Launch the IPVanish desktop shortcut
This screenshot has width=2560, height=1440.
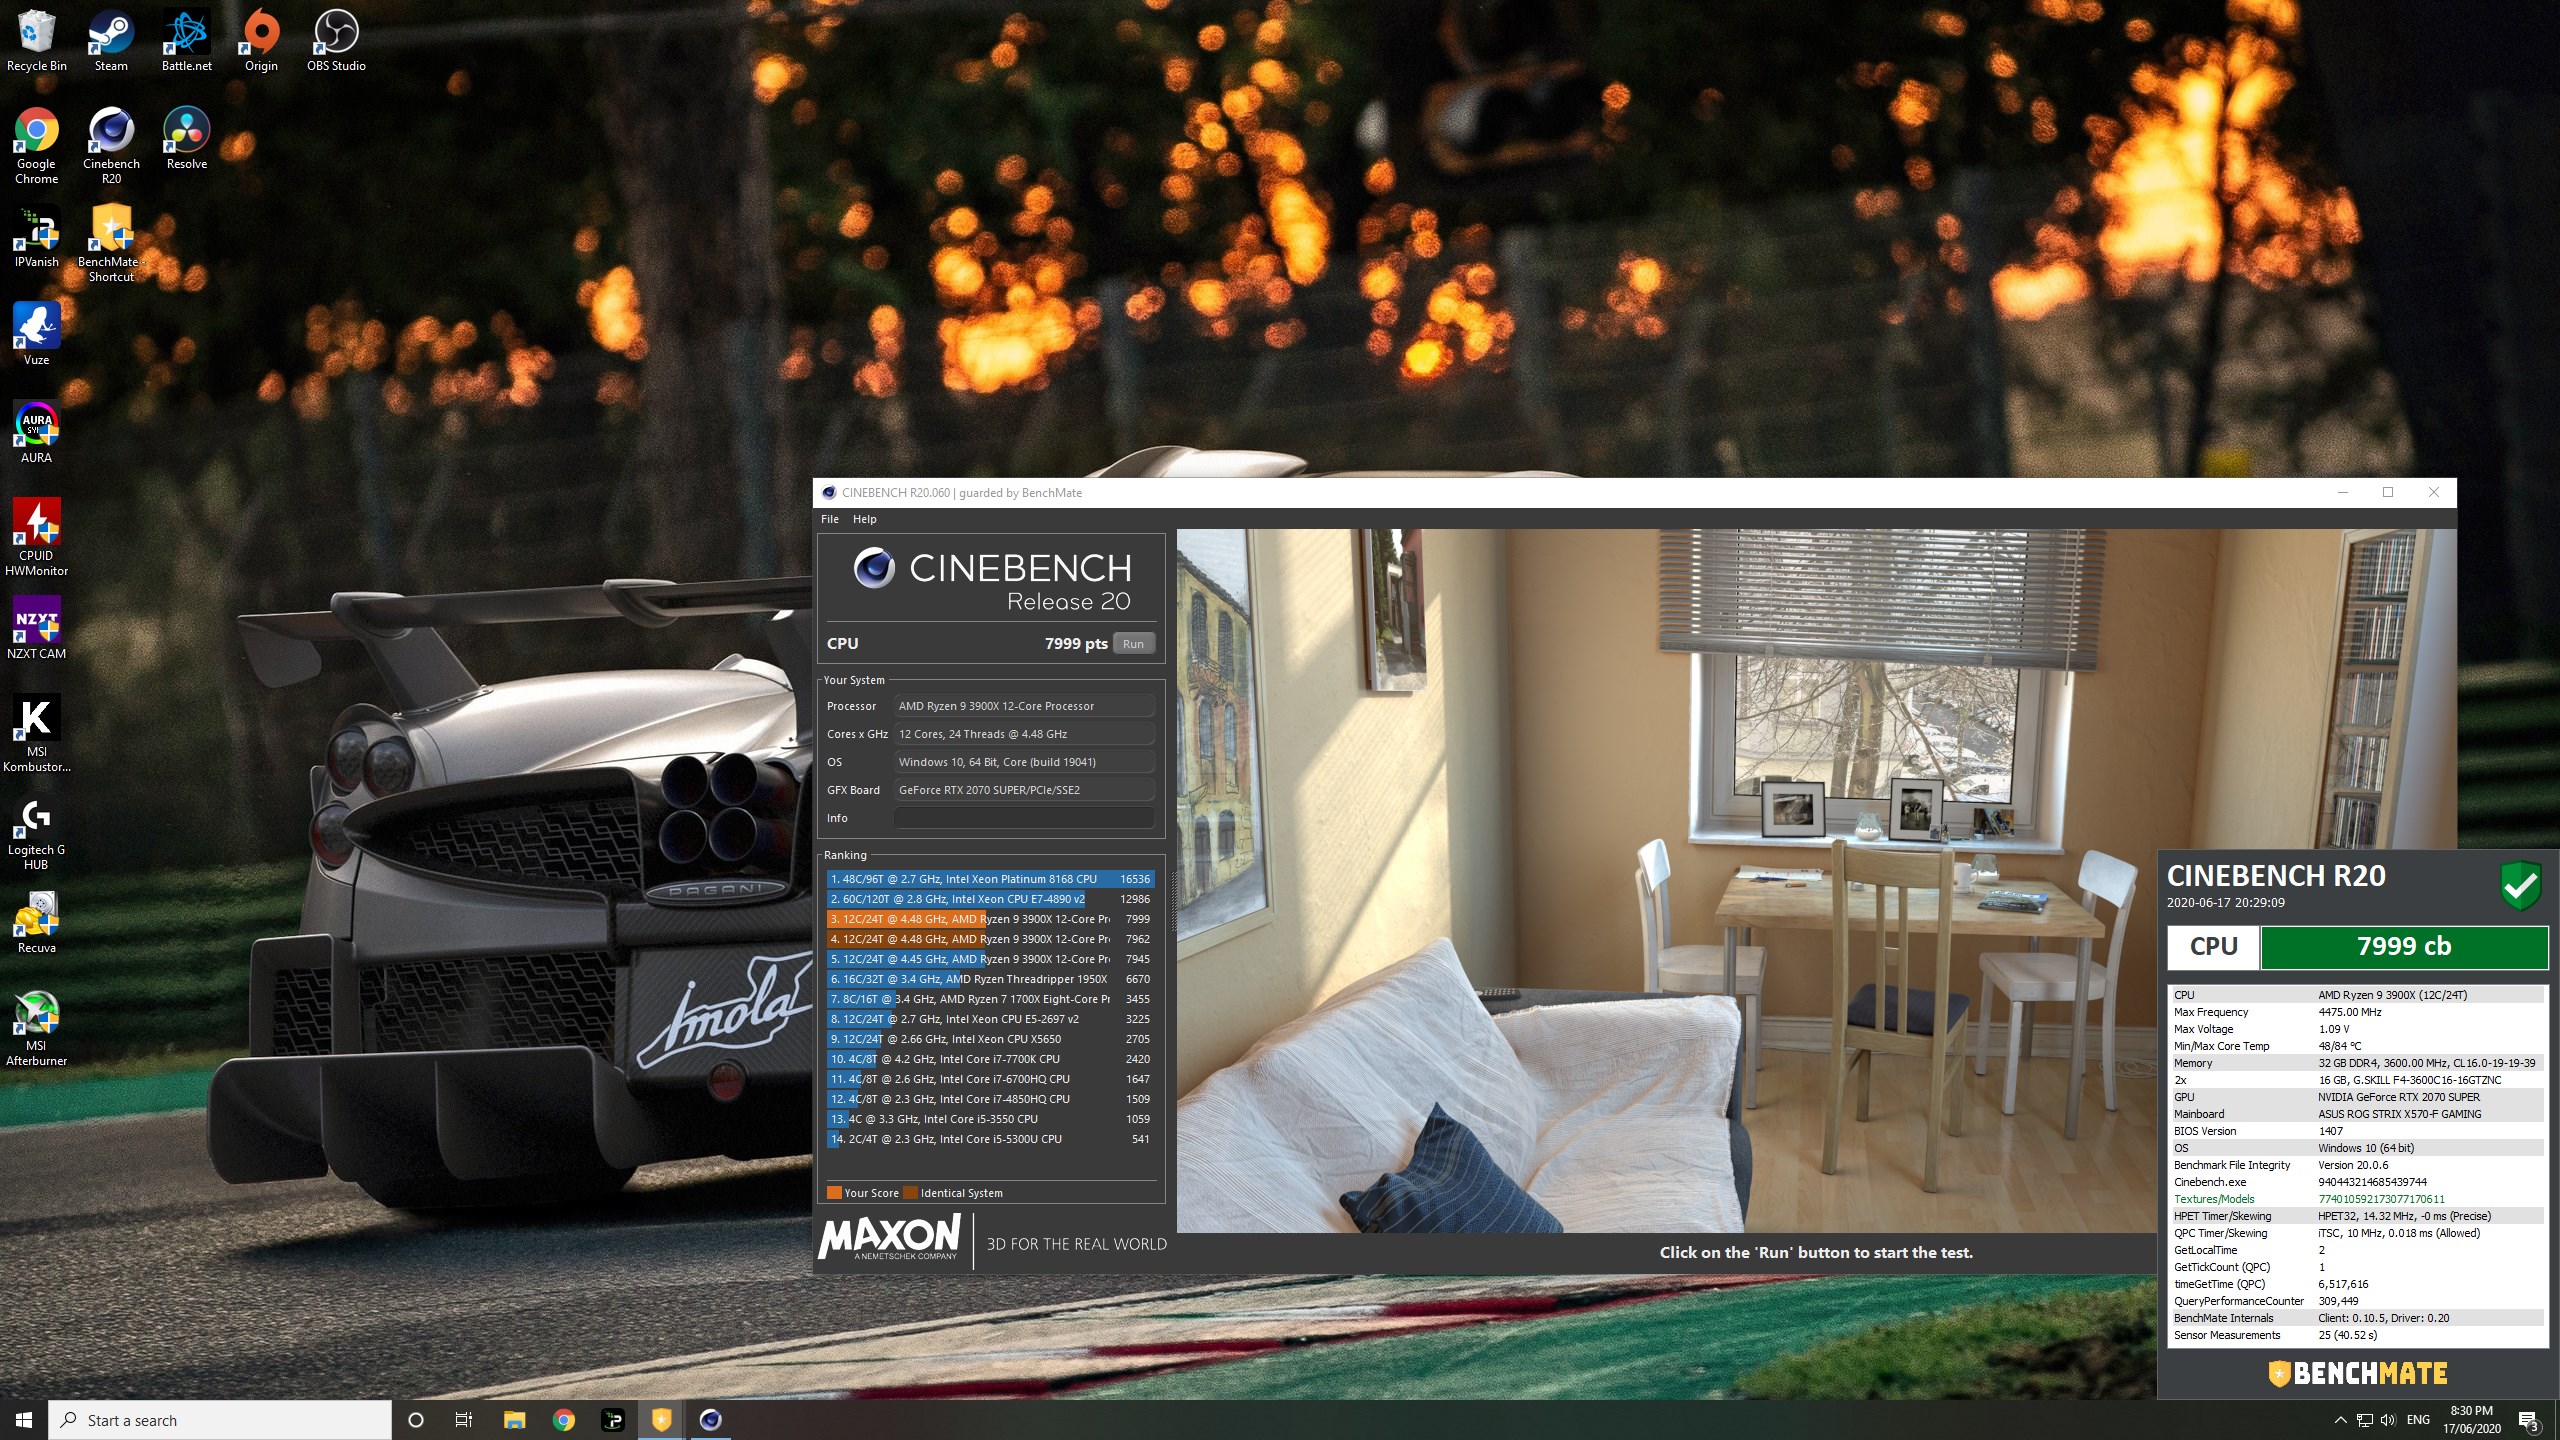(x=36, y=236)
